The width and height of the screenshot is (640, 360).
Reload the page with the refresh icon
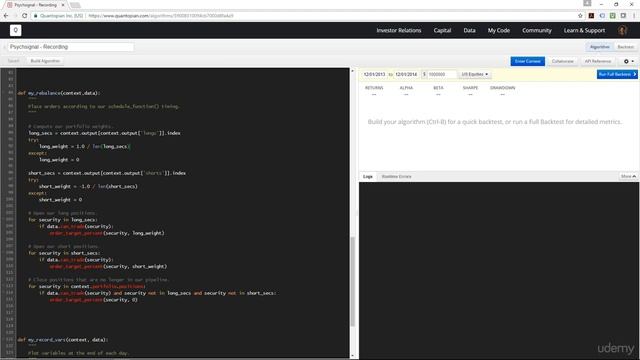24,16
